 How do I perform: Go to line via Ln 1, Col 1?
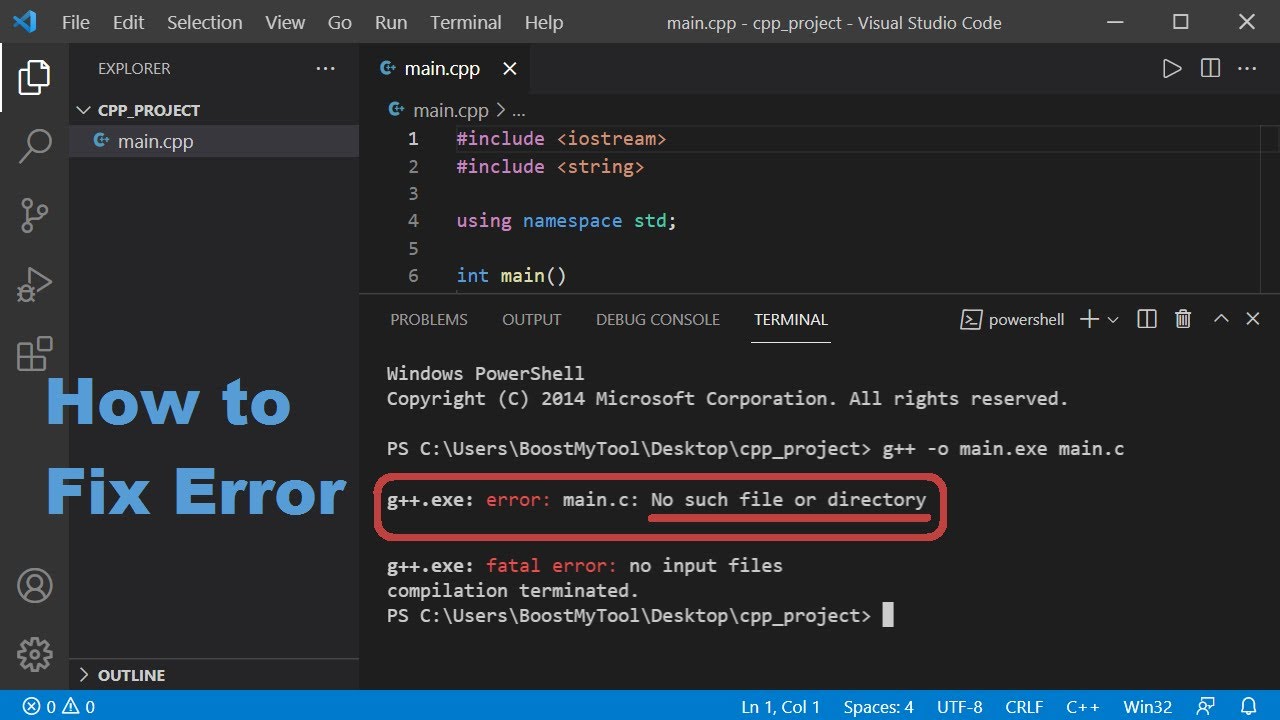tap(781, 707)
